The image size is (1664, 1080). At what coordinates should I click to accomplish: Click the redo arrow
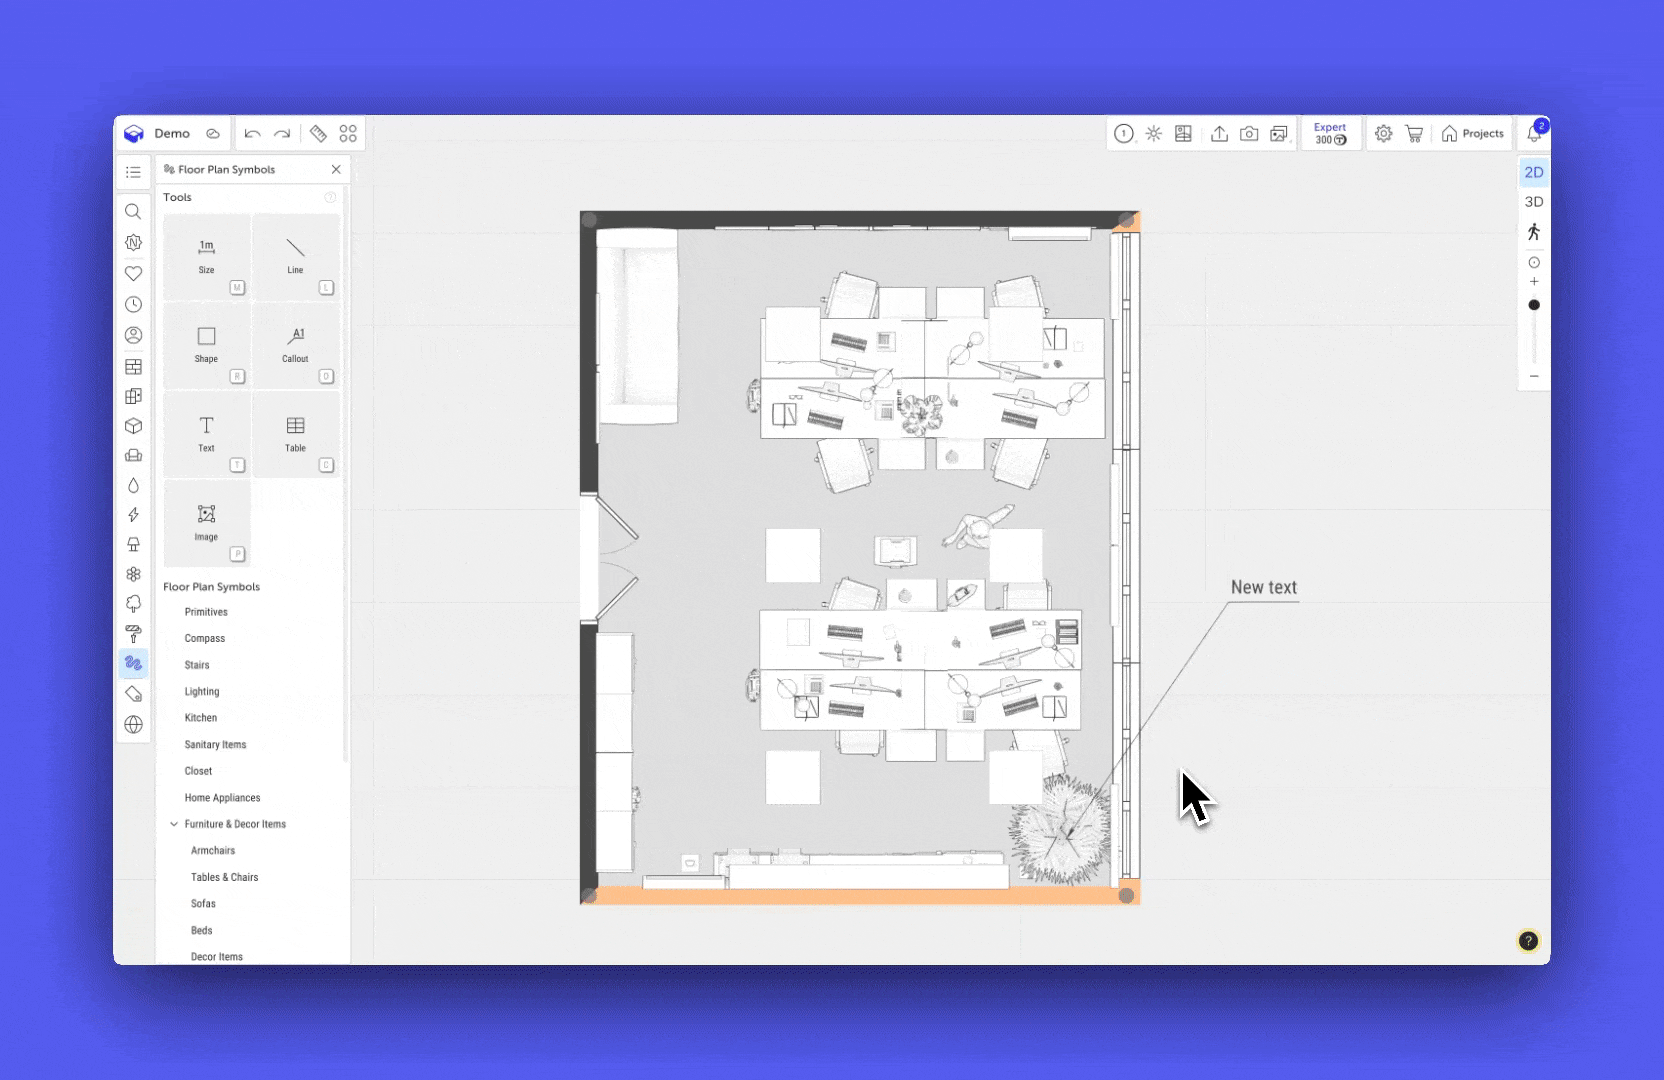[282, 134]
